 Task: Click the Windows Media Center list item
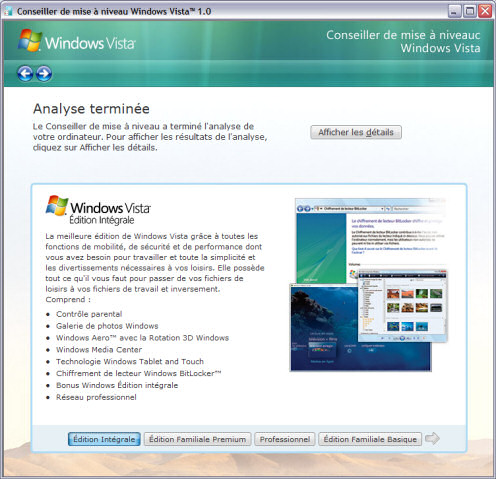(99, 349)
